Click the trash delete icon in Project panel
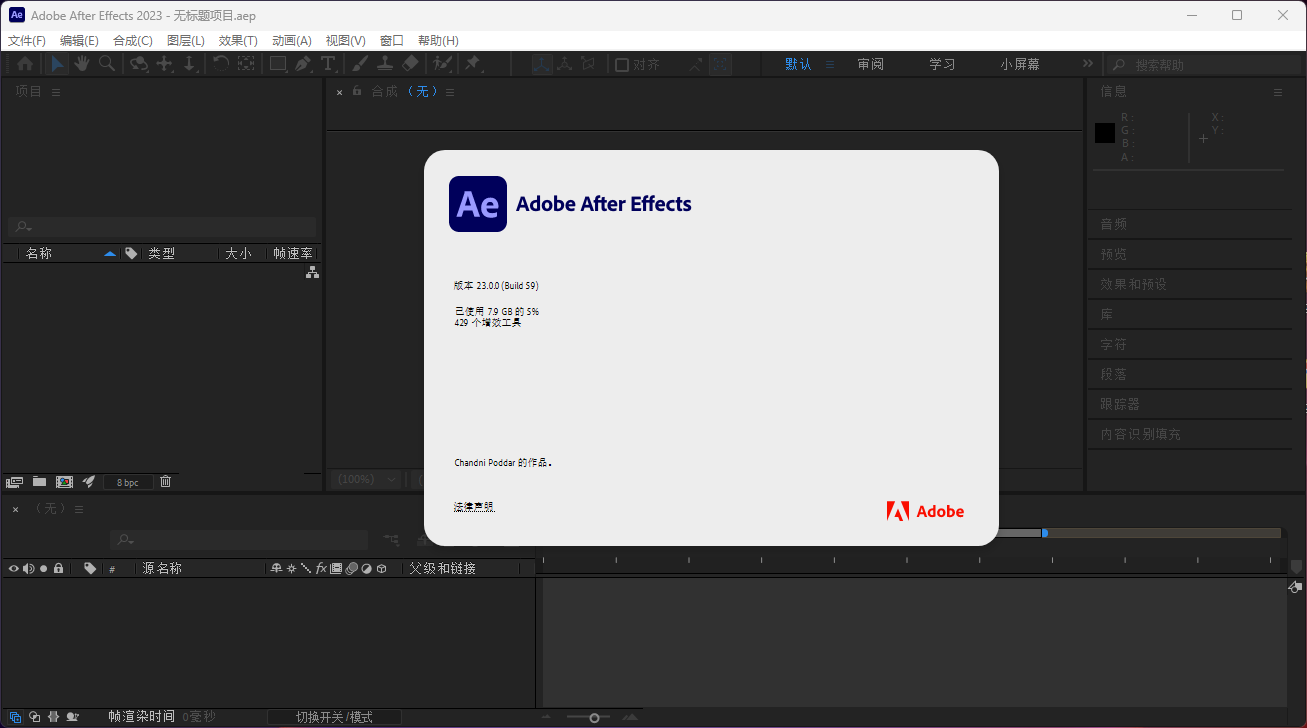 coord(166,482)
